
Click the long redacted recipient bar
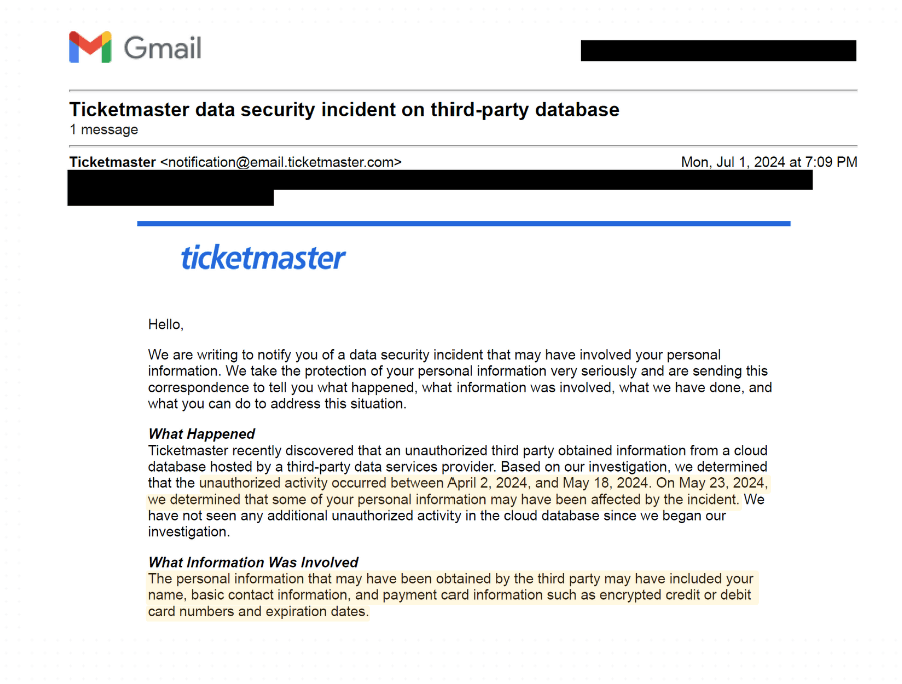pyautogui.click(x=440, y=180)
